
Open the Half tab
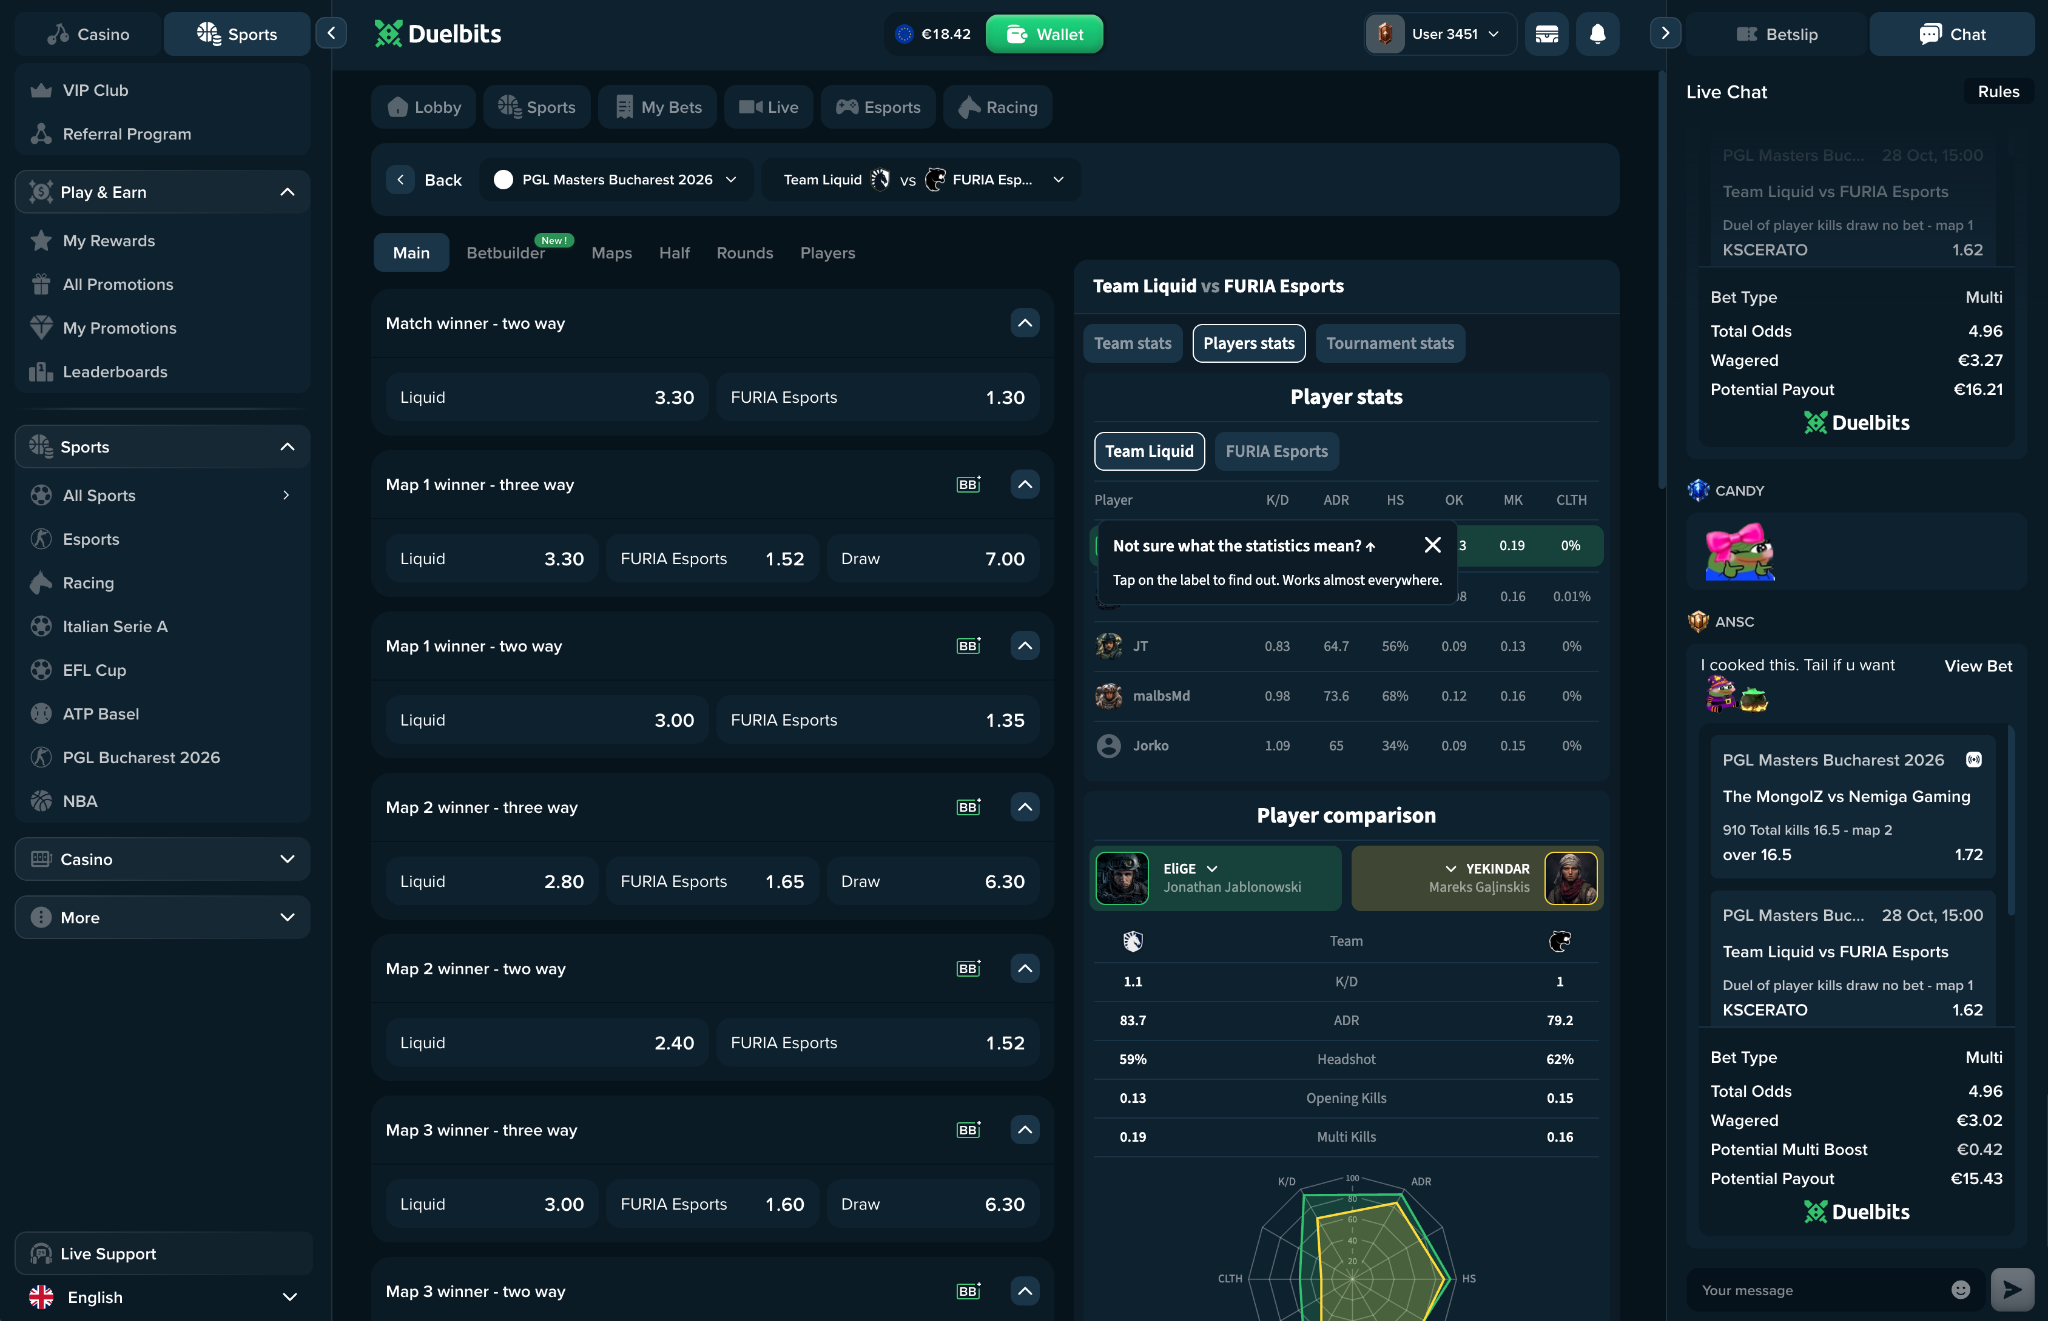coord(674,253)
